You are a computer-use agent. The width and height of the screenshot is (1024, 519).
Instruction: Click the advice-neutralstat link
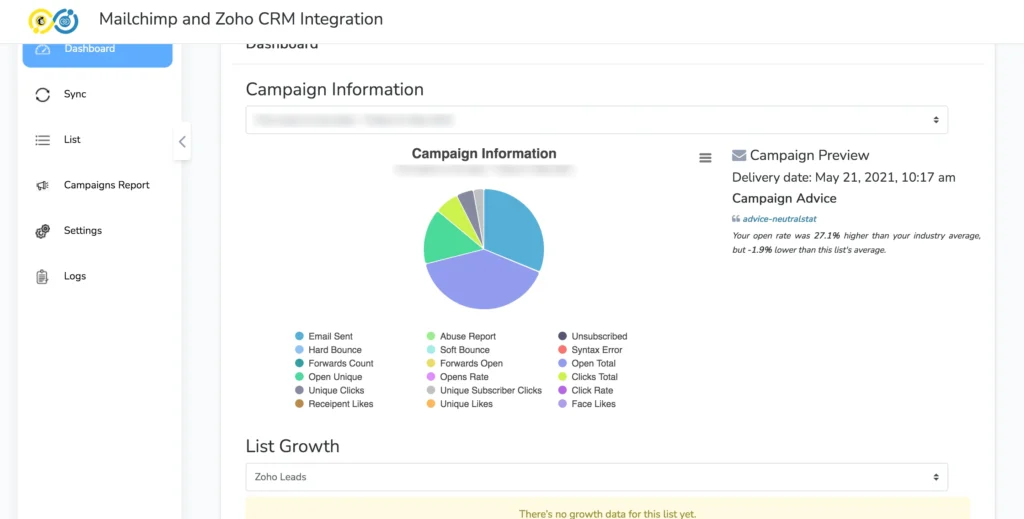click(x=779, y=219)
